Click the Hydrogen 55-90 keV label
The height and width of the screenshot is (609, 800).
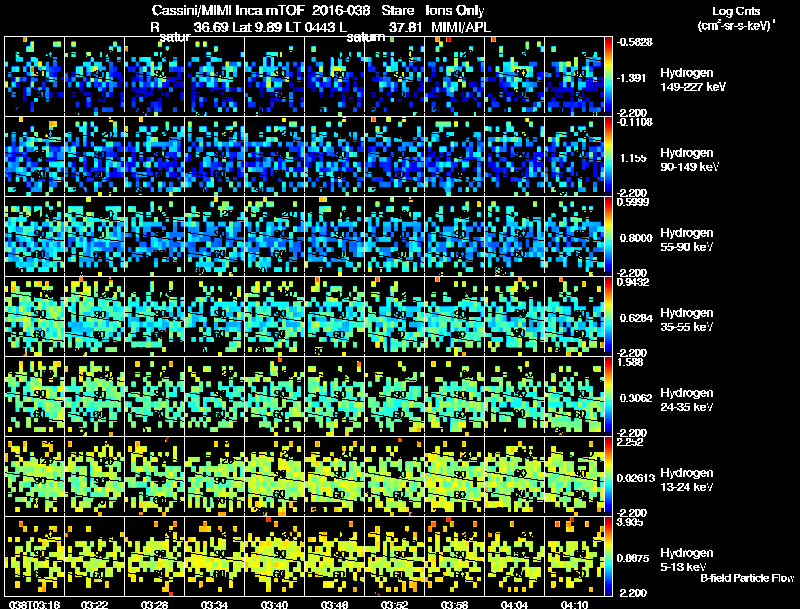[x=686, y=240]
